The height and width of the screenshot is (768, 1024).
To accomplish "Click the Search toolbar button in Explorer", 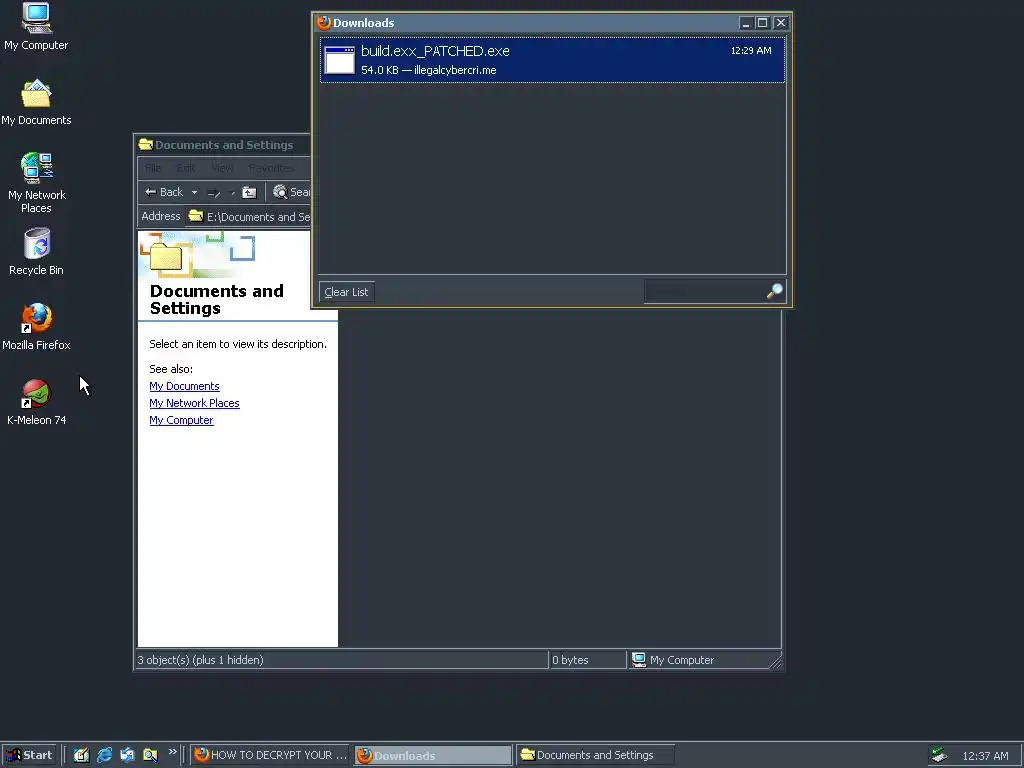I will (291, 192).
